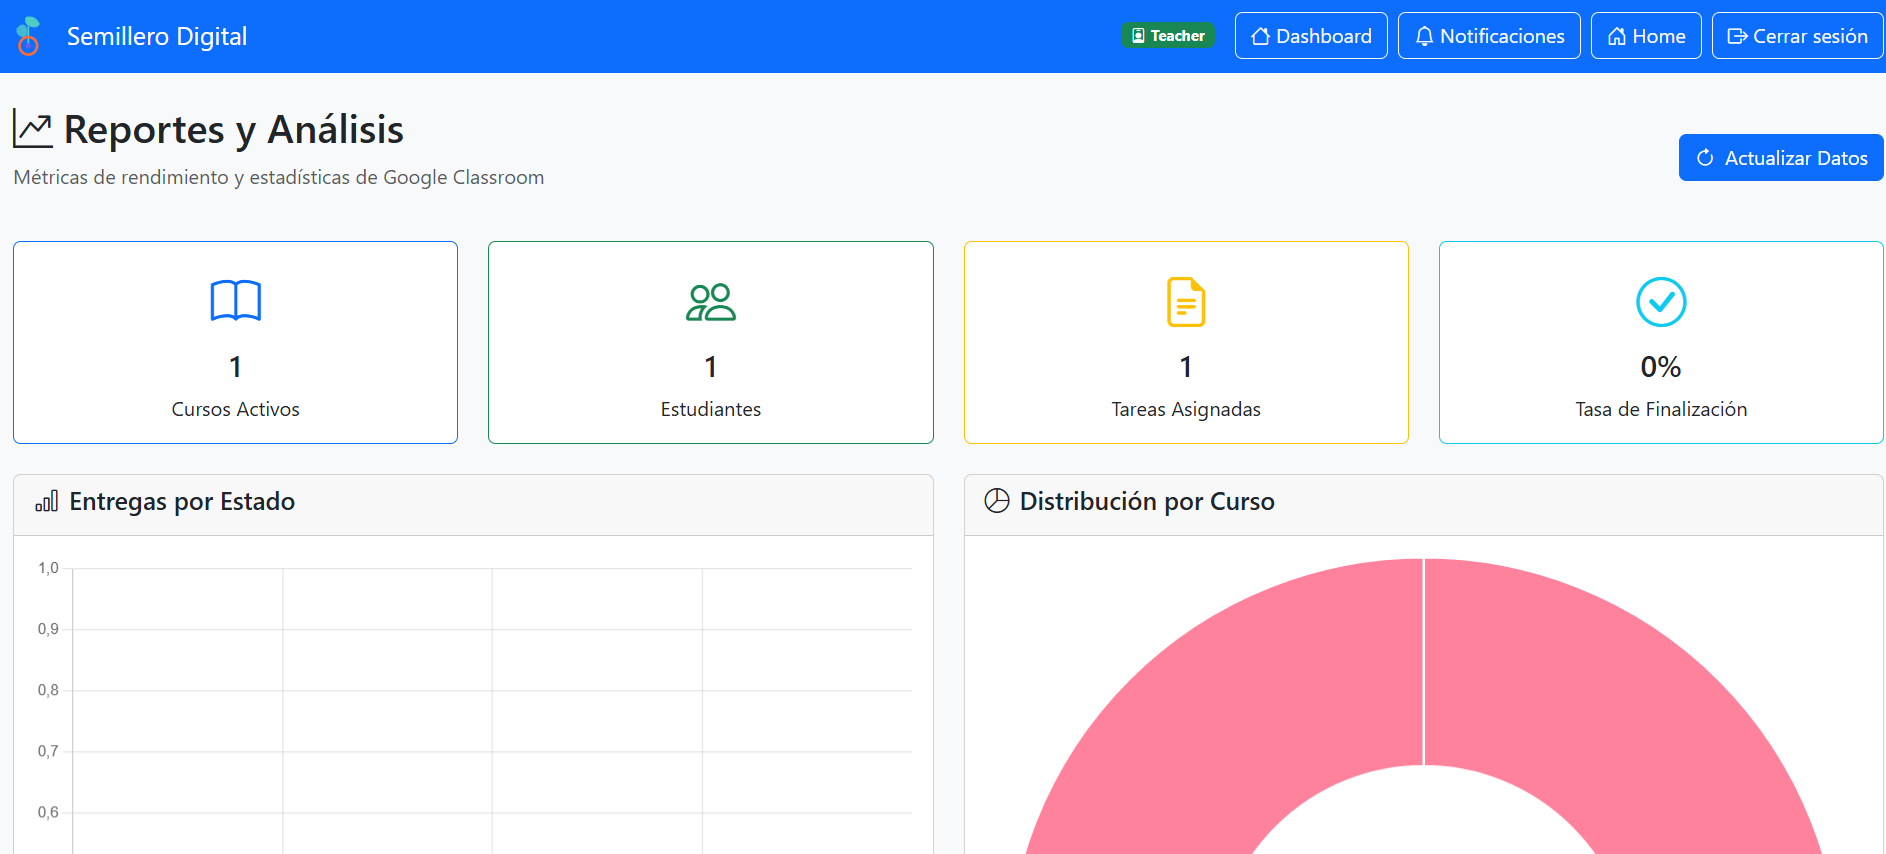Select the Cursos Activos label
Viewport: 1886px width, 854px height.
tap(236, 409)
